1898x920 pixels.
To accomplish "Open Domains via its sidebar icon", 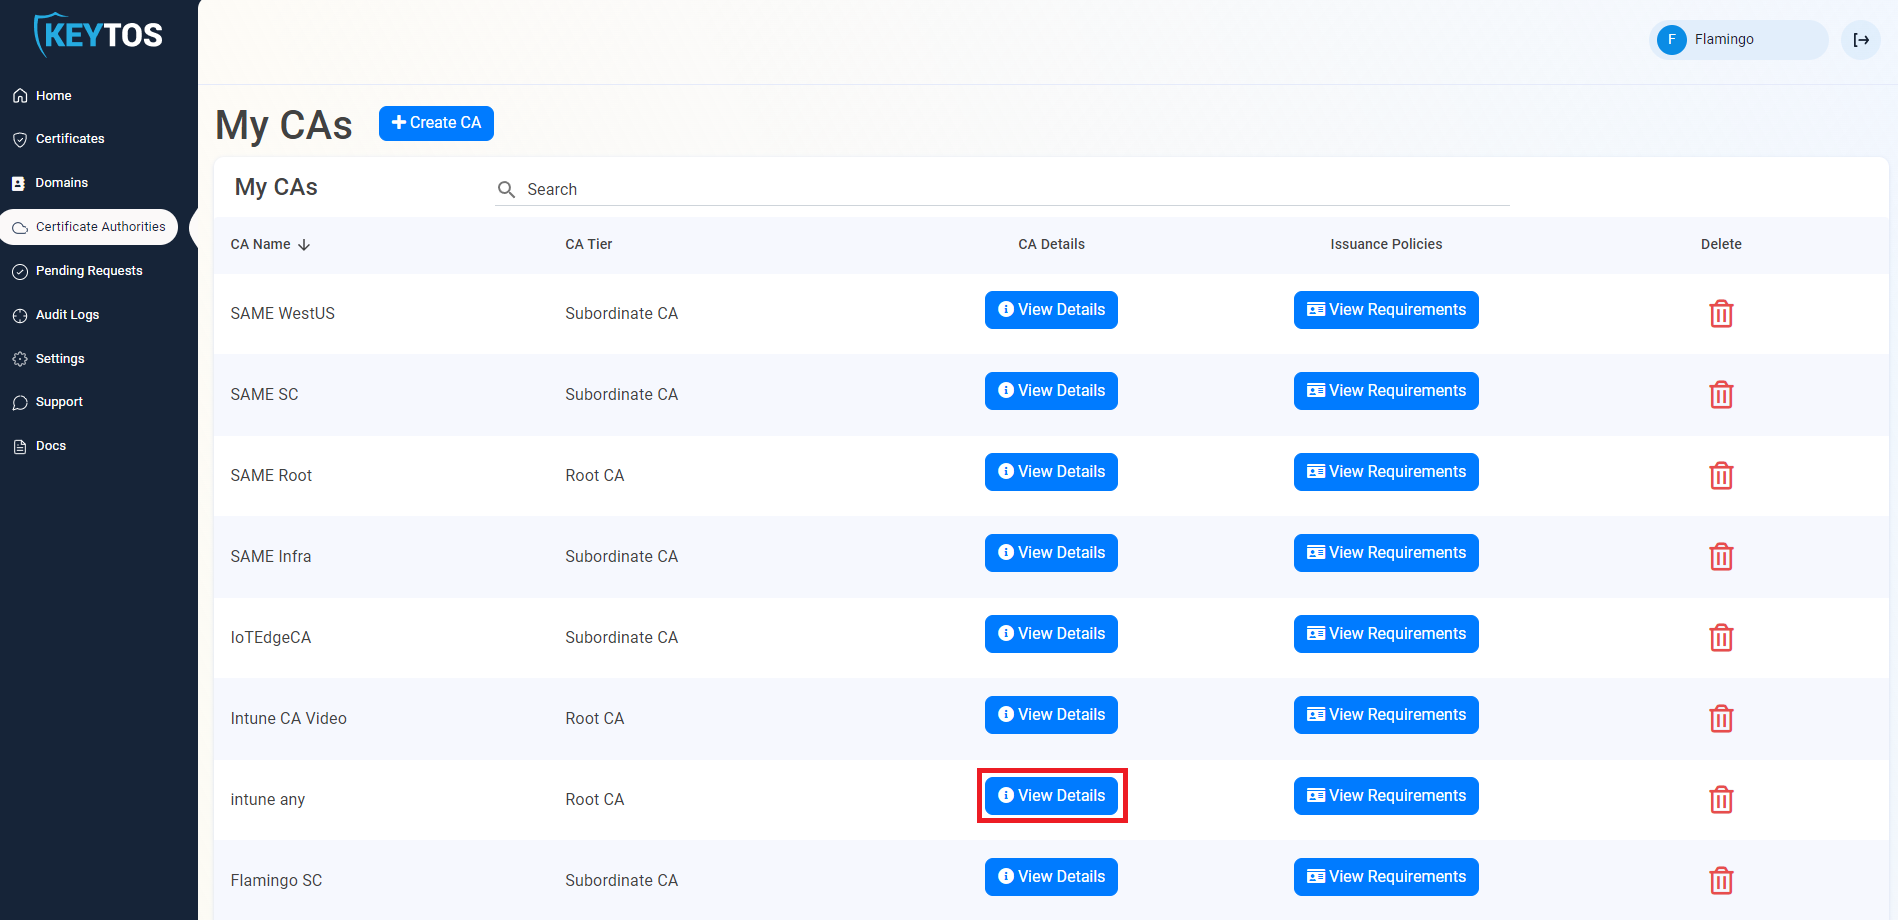I will point(18,182).
